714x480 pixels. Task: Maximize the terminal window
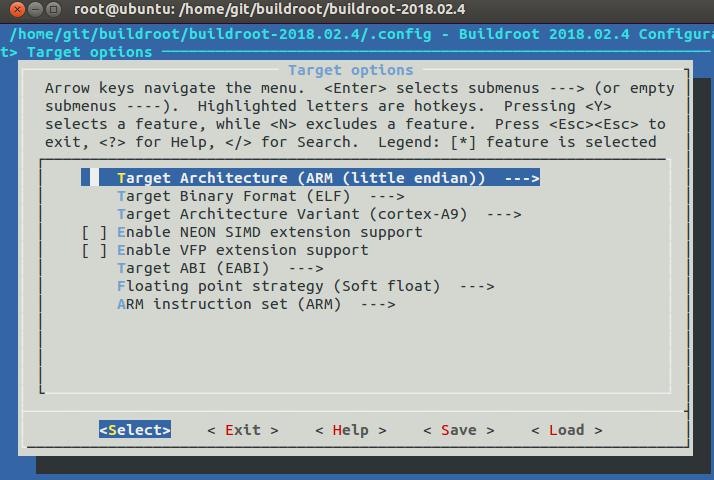tap(53, 9)
